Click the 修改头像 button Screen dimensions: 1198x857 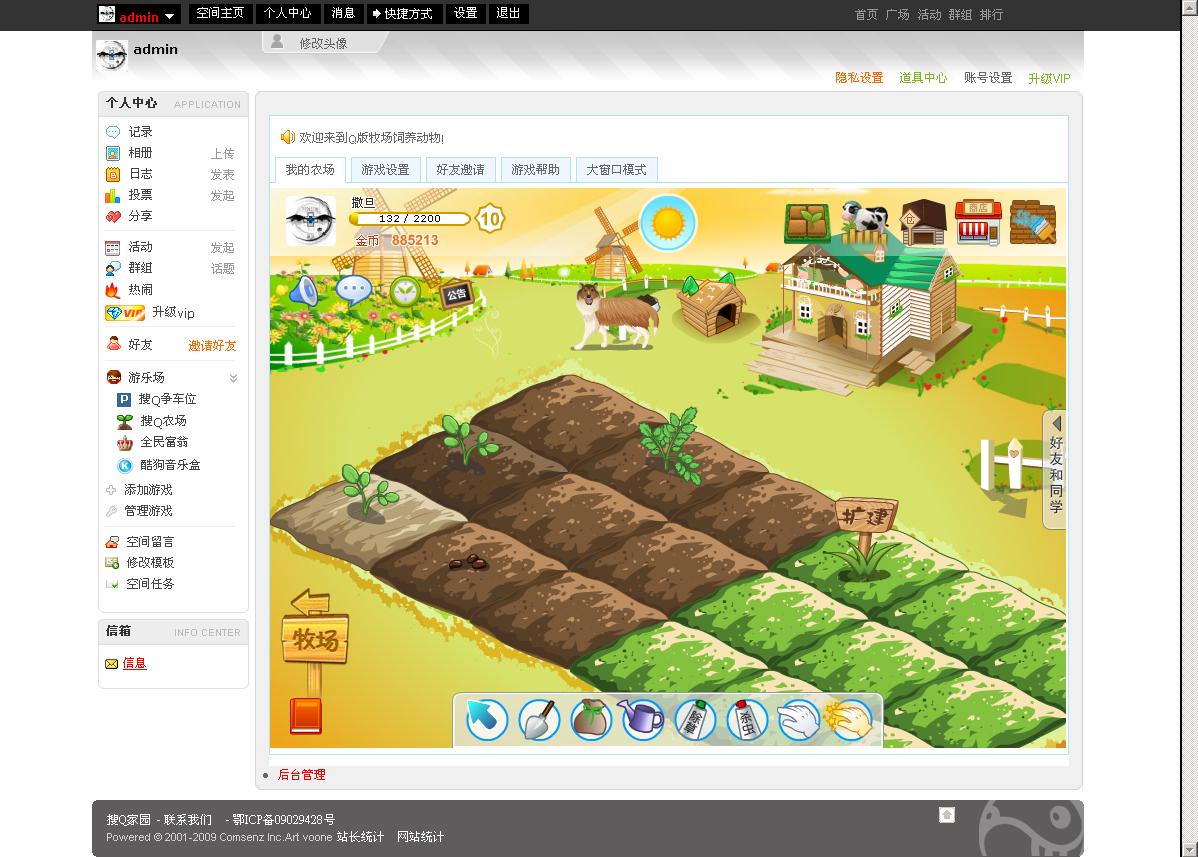coord(322,44)
